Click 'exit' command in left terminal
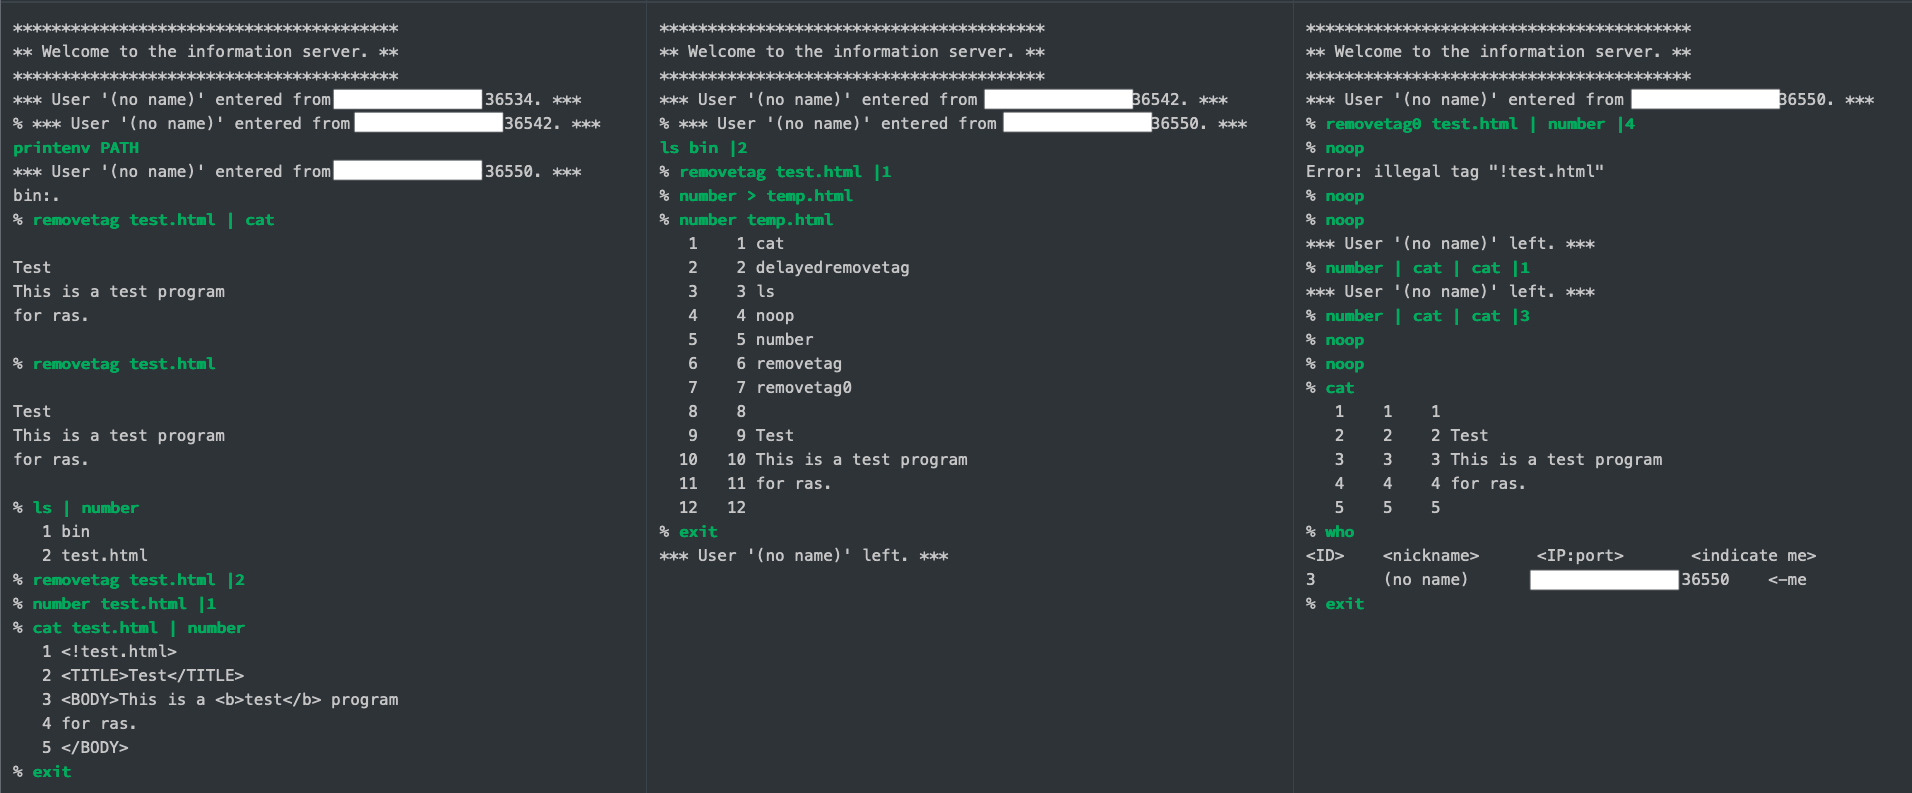This screenshot has width=1912, height=793. 51,772
